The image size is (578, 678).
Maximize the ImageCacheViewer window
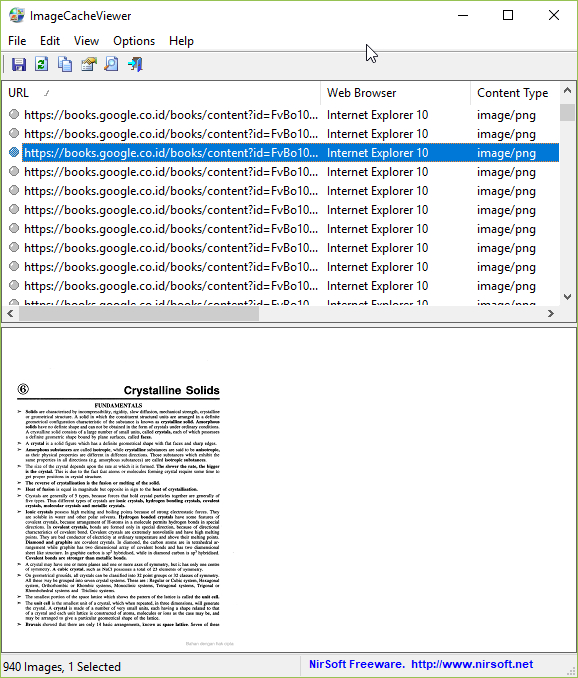[508, 16]
